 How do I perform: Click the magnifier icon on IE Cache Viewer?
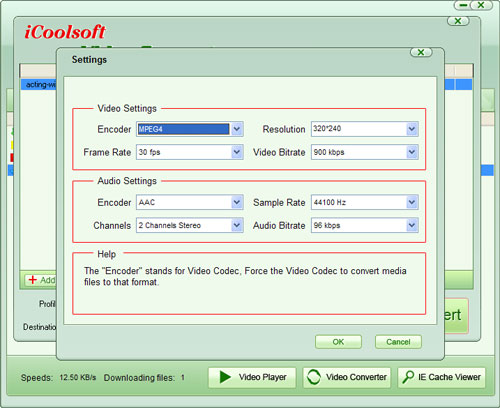408,377
